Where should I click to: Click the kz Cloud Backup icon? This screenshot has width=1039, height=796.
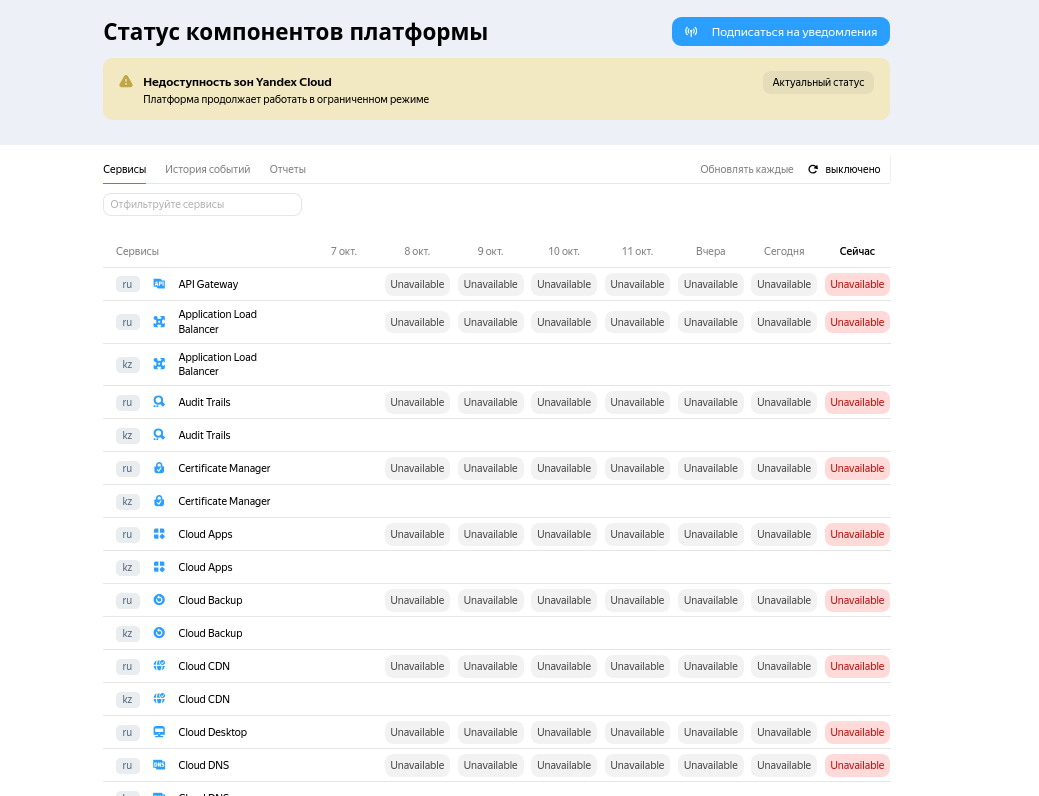point(159,633)
